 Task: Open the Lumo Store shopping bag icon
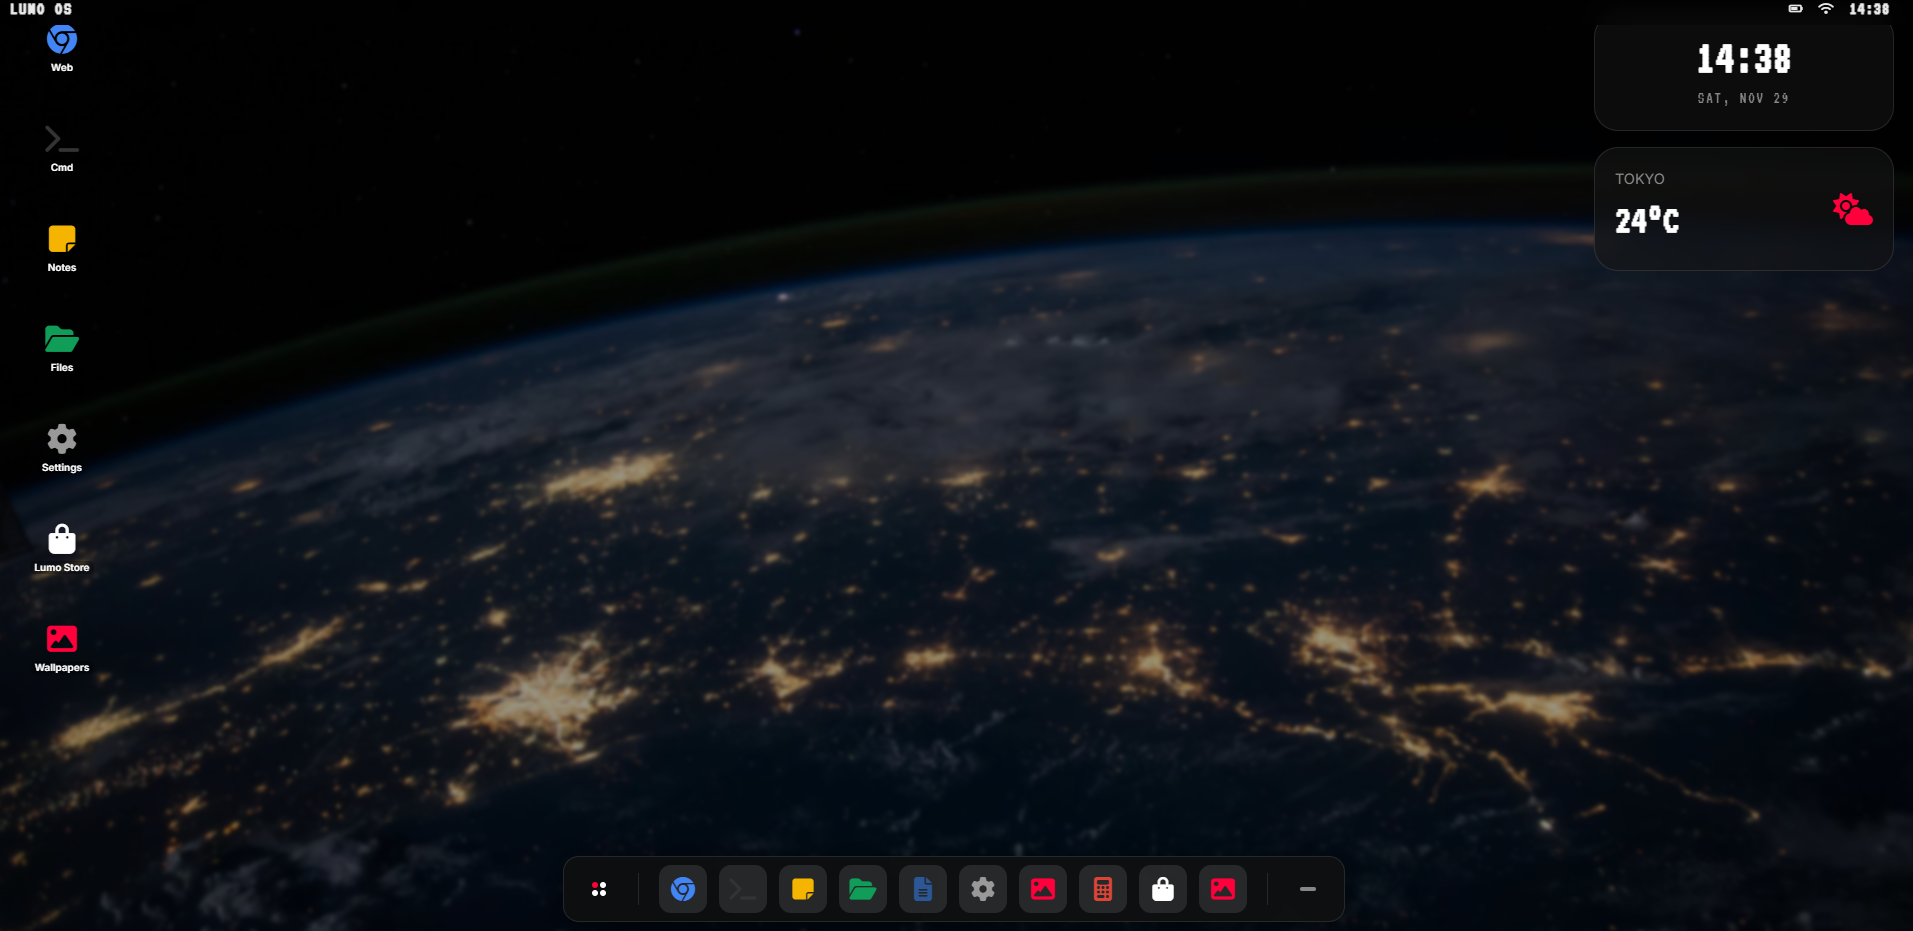[x=1162, y=888]
